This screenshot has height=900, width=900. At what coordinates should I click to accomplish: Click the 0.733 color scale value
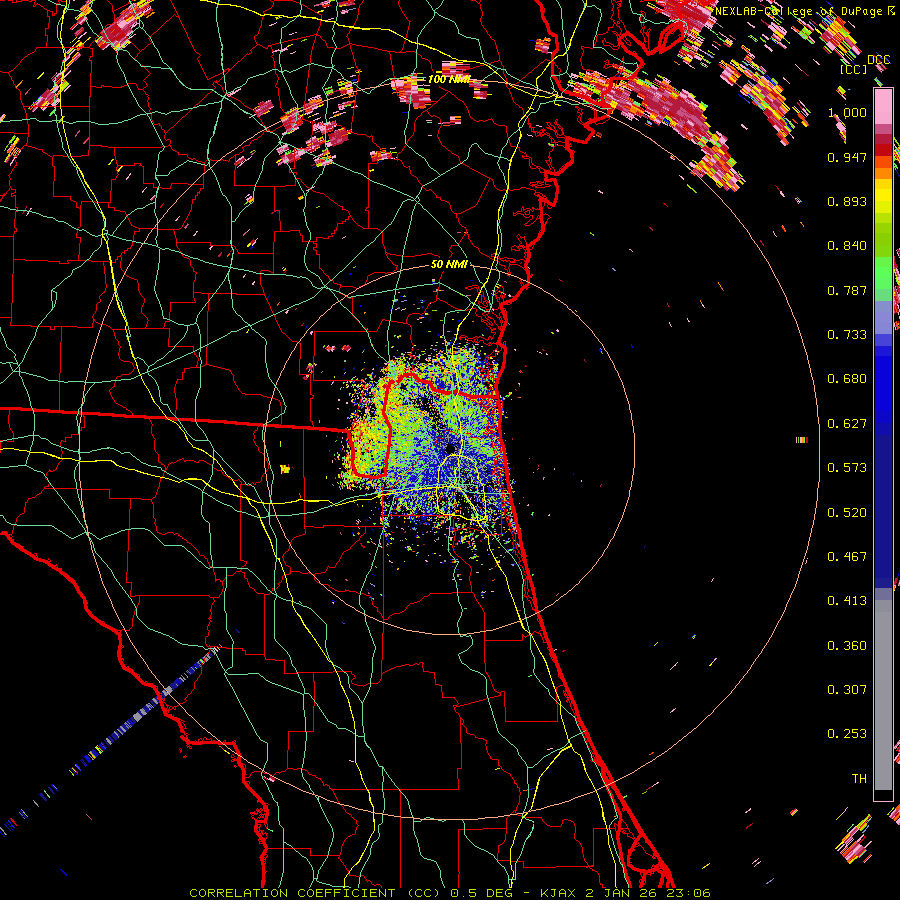[x=847, y=335]
